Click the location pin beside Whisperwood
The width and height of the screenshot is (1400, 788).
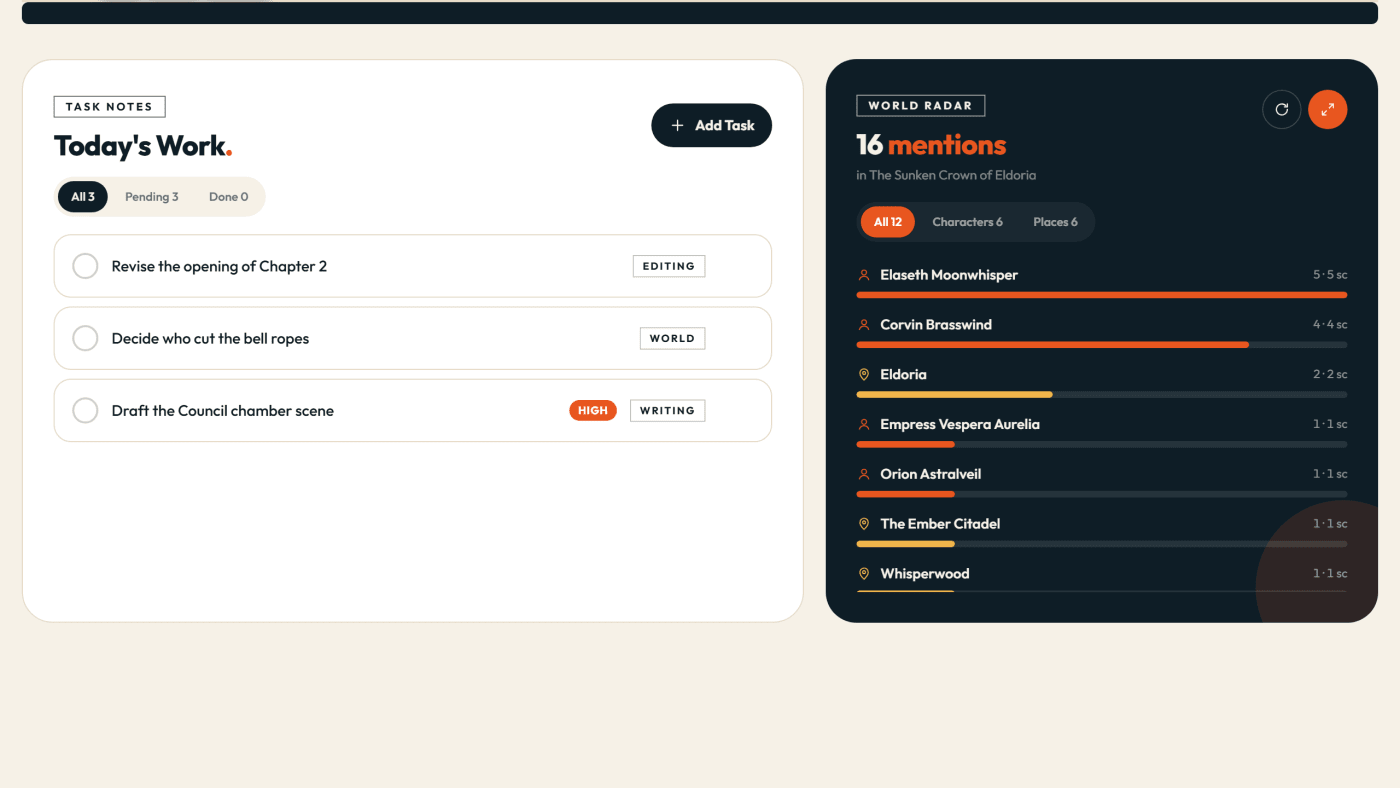tap(864, 574)
